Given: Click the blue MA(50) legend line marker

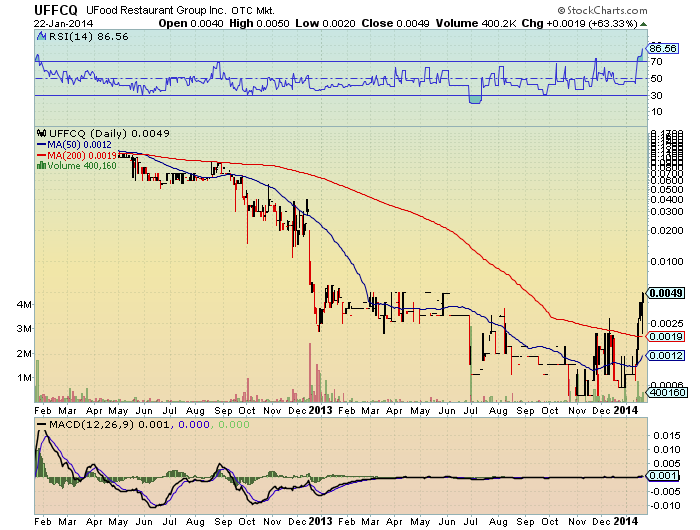Looking at the screenshot, I should click(x=42, y=145).
